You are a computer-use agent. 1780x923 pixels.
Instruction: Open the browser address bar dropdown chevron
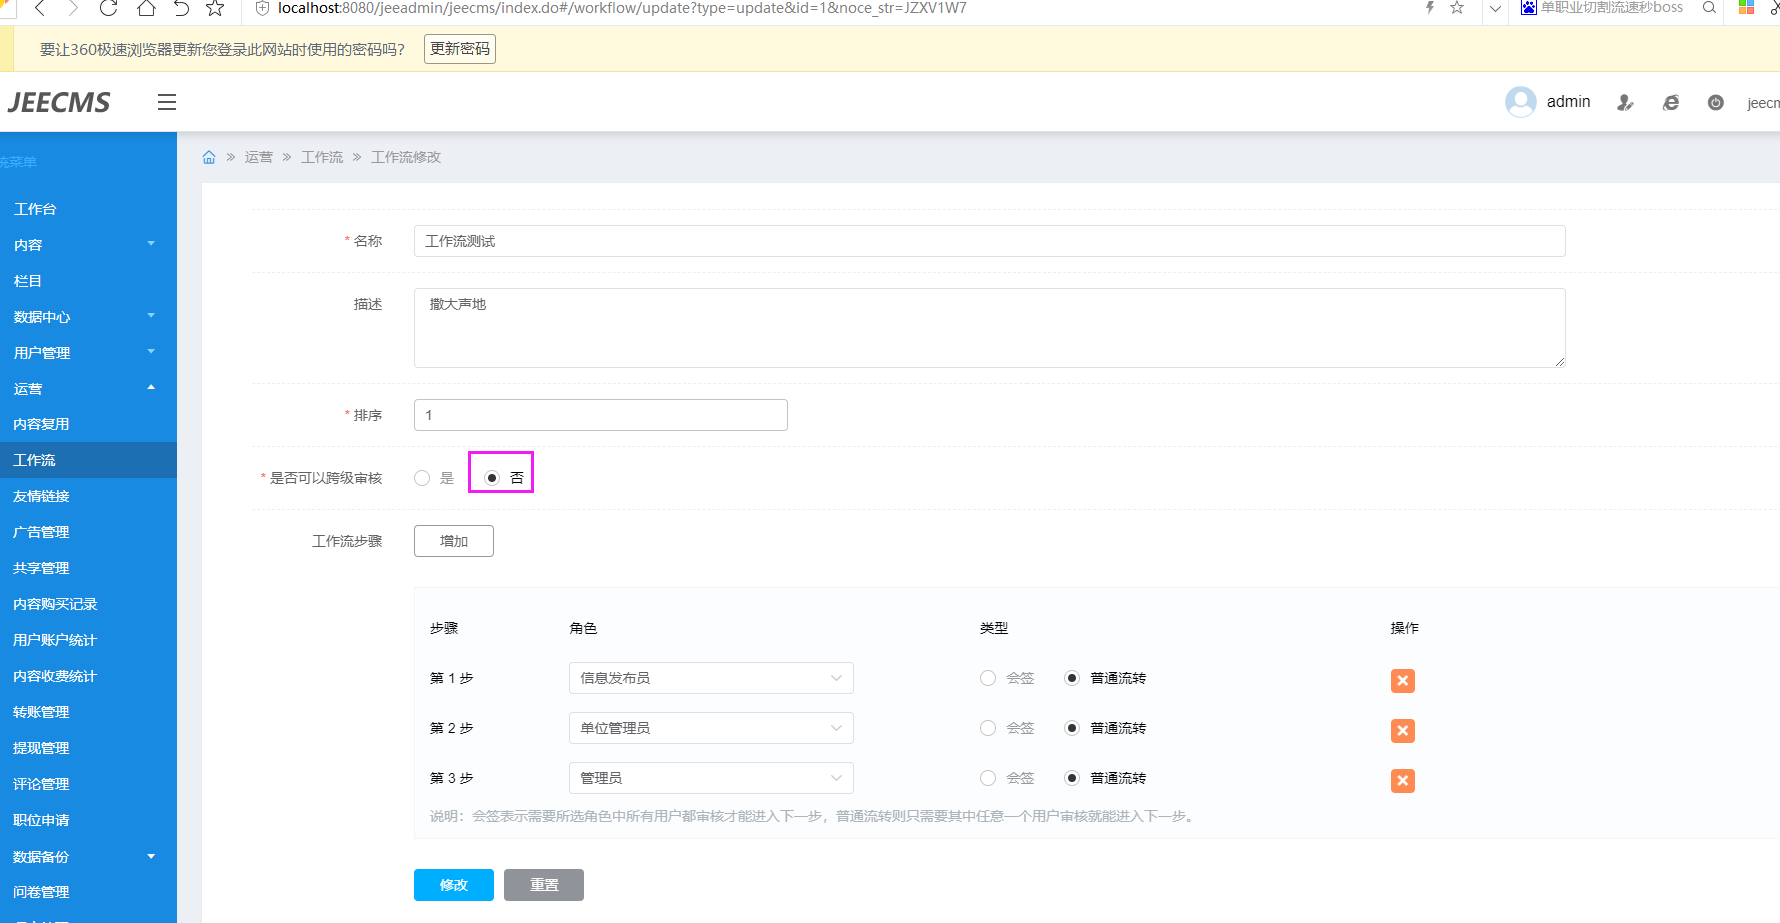point(1495,8)
